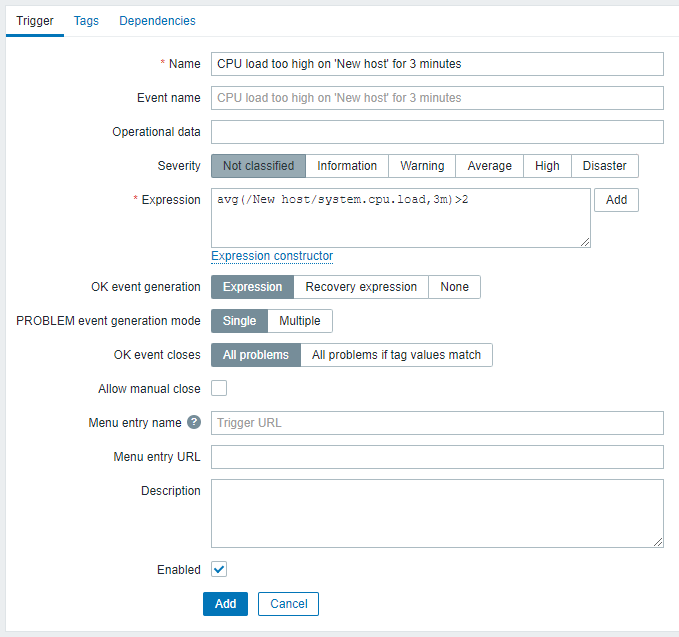Select the Trigger tab
Screen dimensions: 679x637
(x=35, y=21)
